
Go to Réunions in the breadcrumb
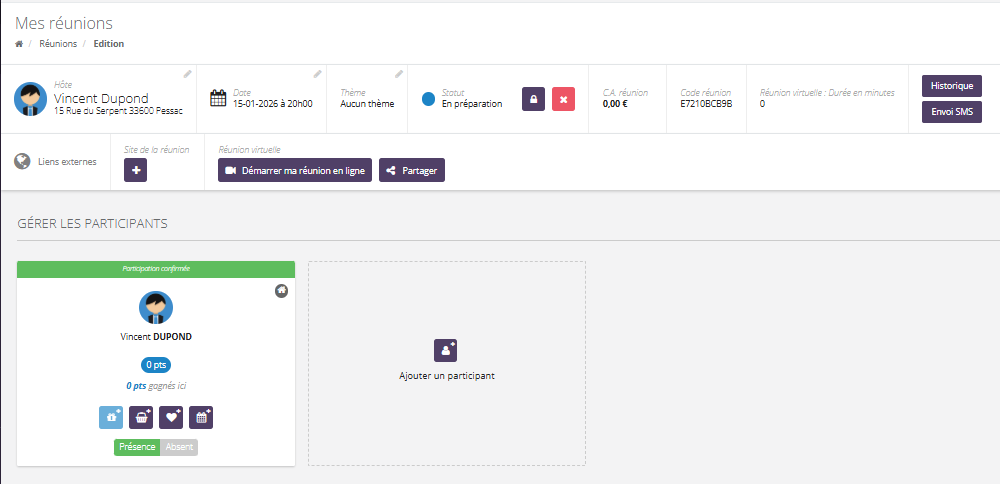click(x=58, y=44)
